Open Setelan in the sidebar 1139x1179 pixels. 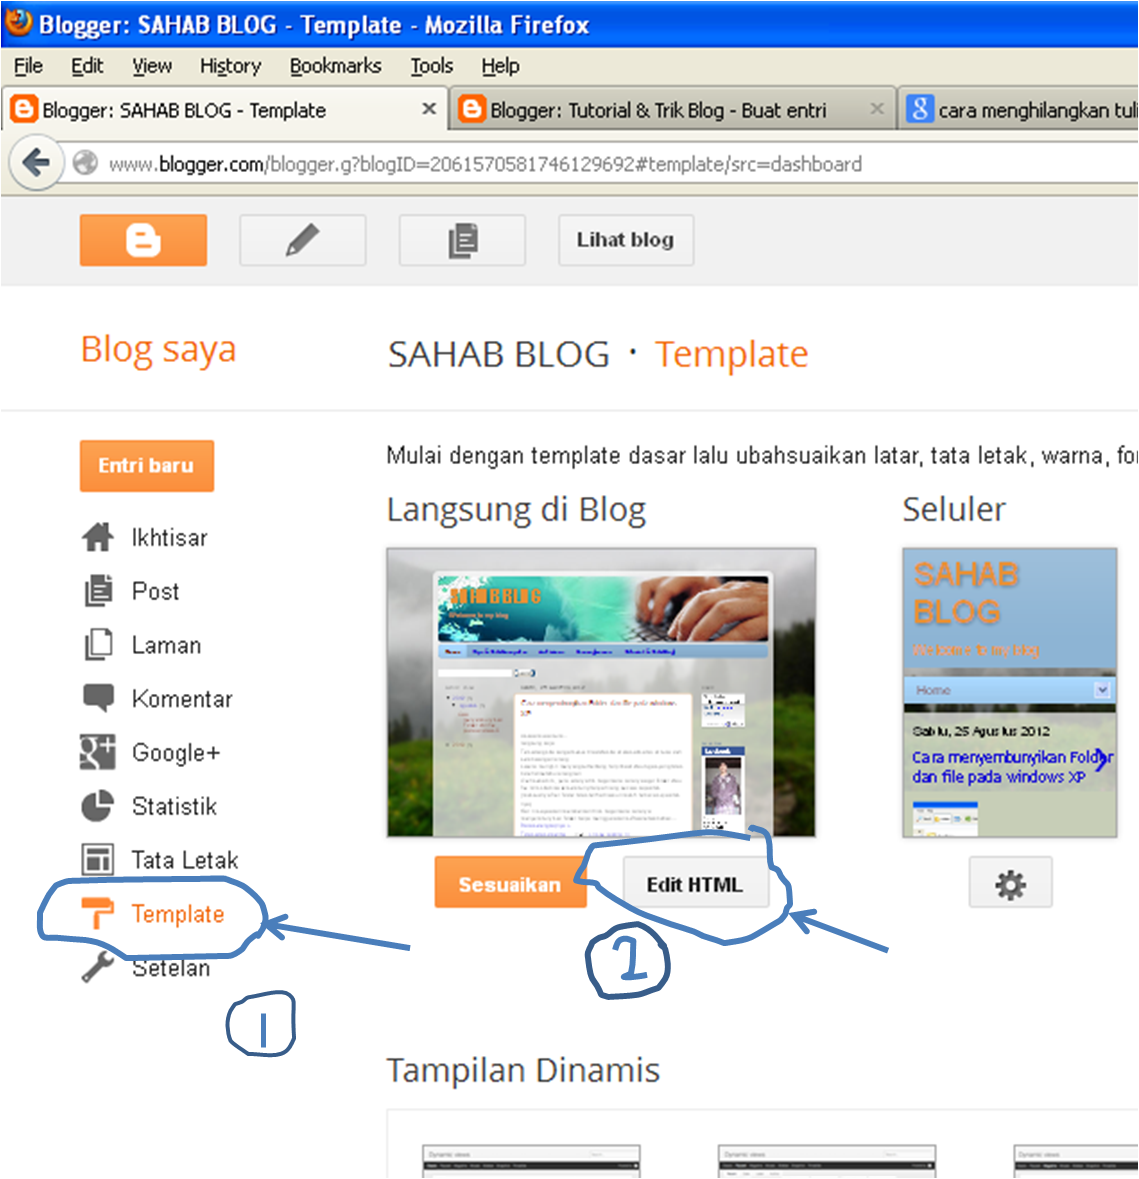(x=171, y=968)
